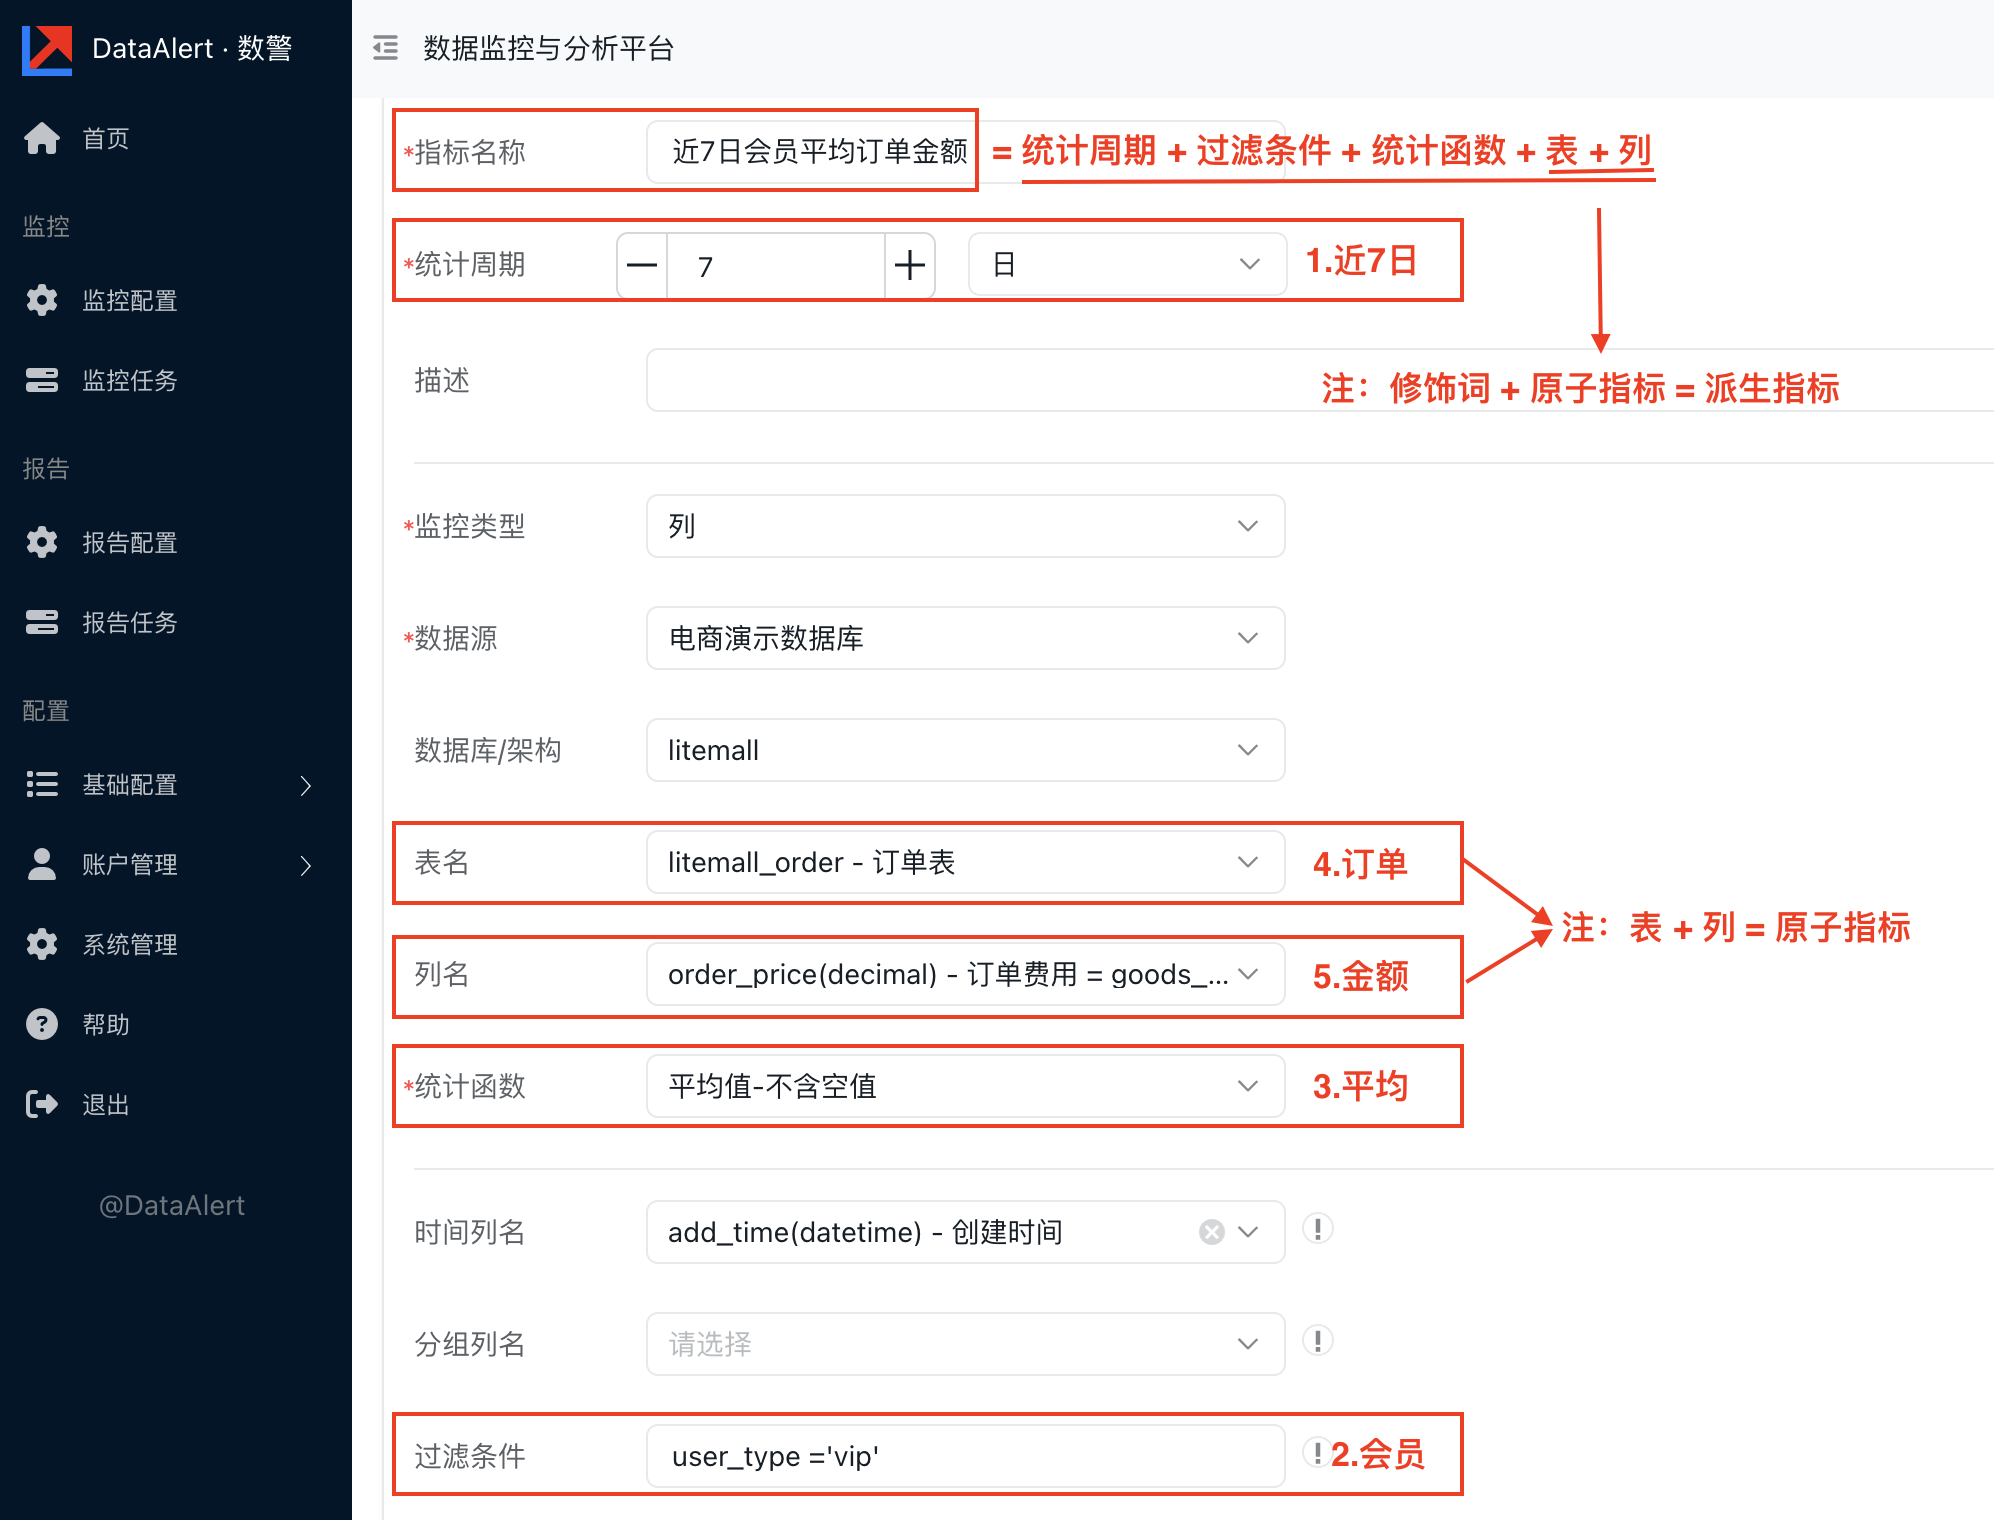Open 报告配置 in the sidebar
Viewport: 1994px width, 1520px height.
point(130,542)
